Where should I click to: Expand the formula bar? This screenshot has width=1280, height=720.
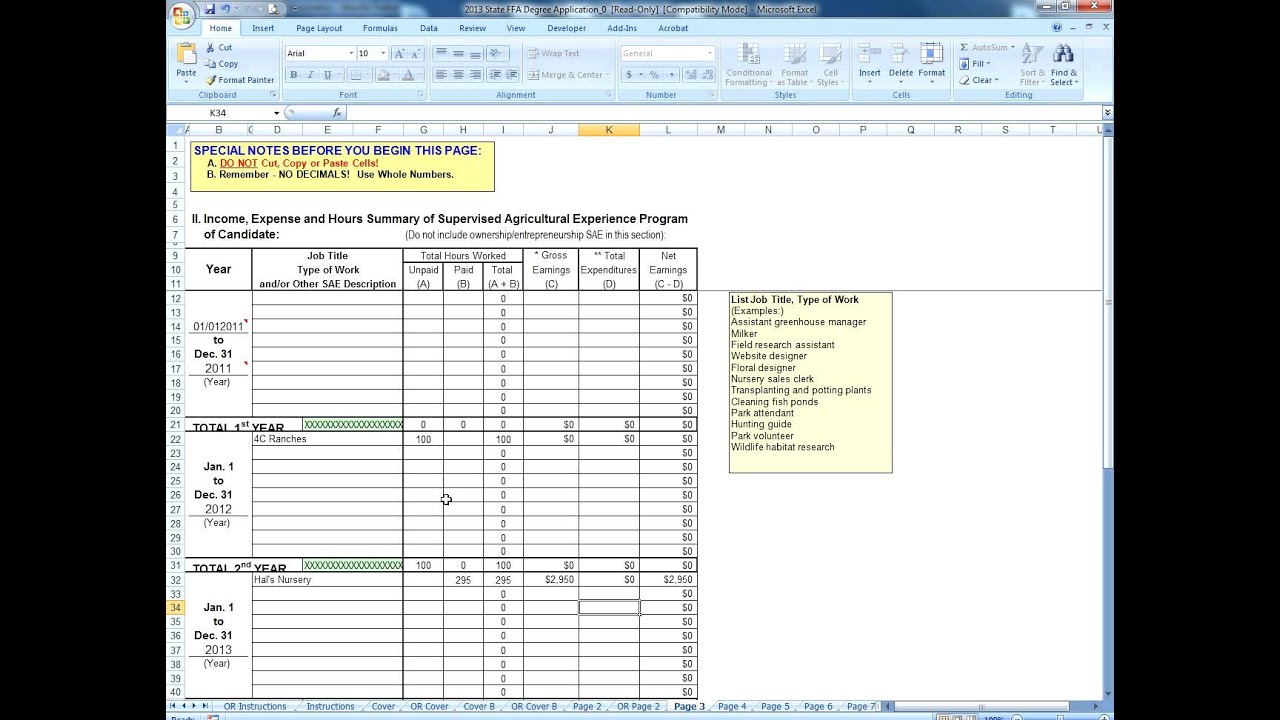click(1107, 113)
